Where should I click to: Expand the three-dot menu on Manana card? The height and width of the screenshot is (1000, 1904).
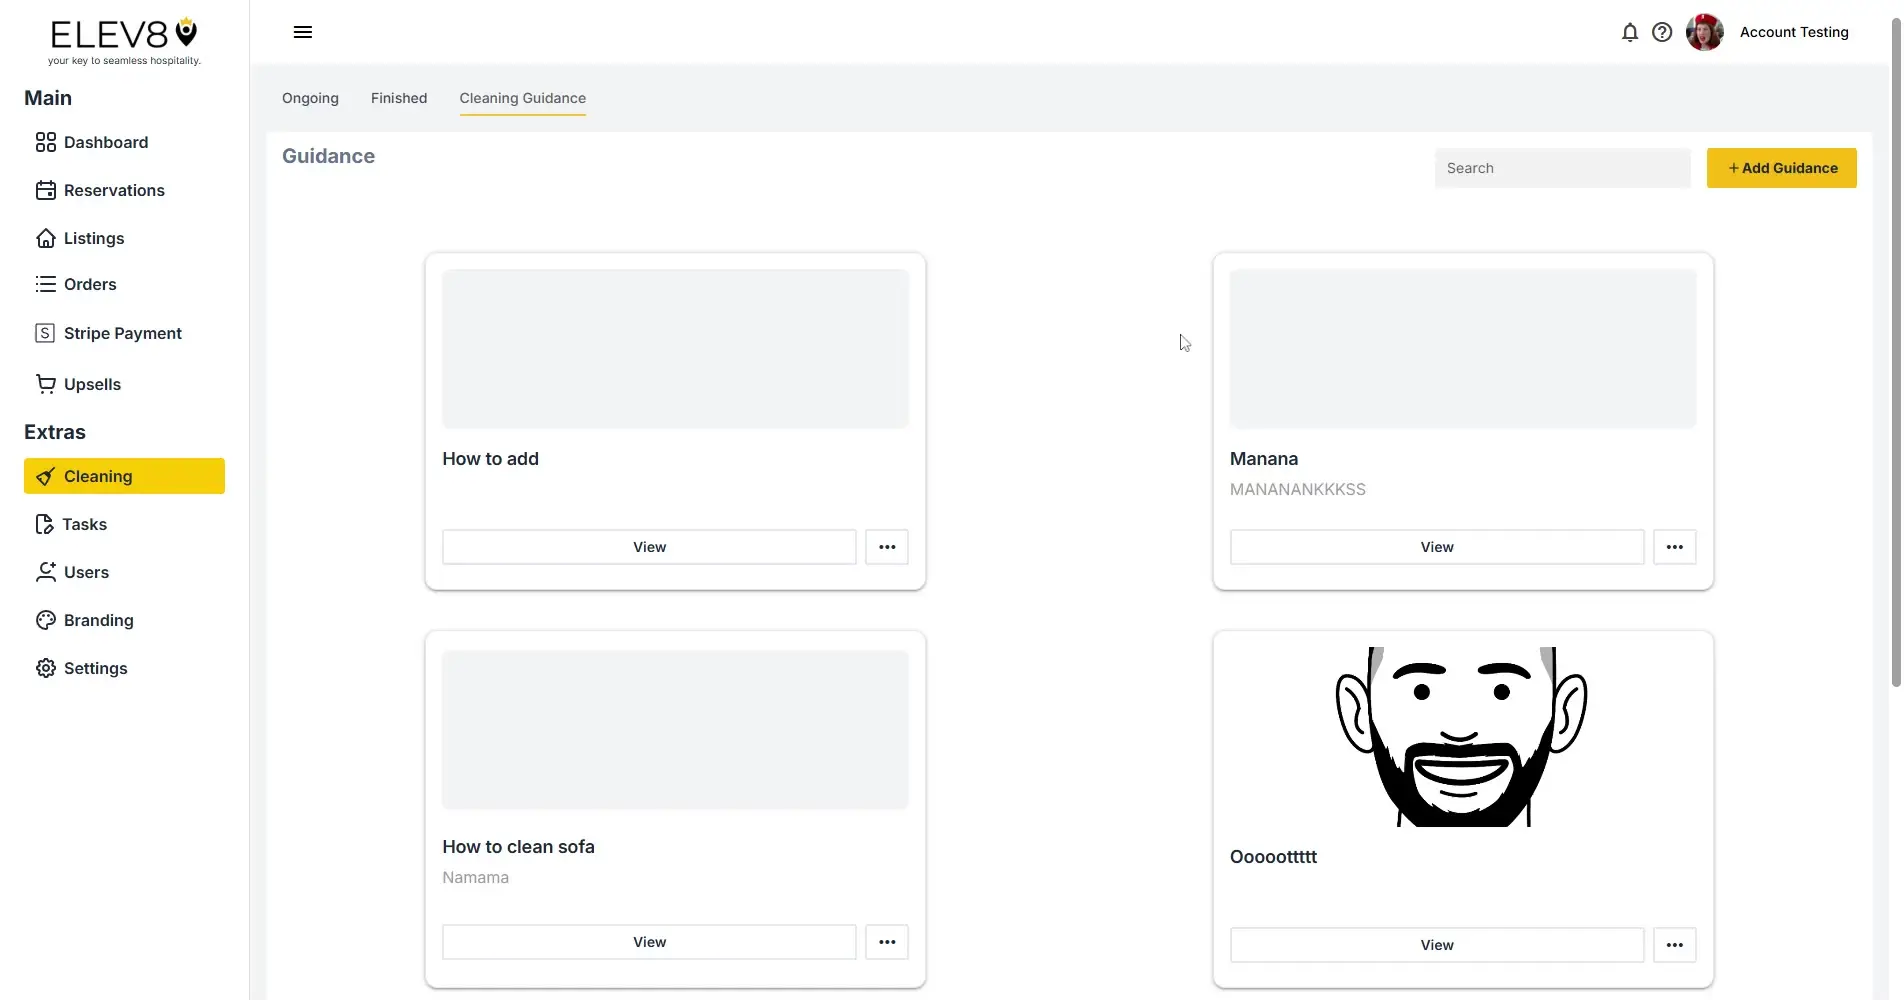1674,548
